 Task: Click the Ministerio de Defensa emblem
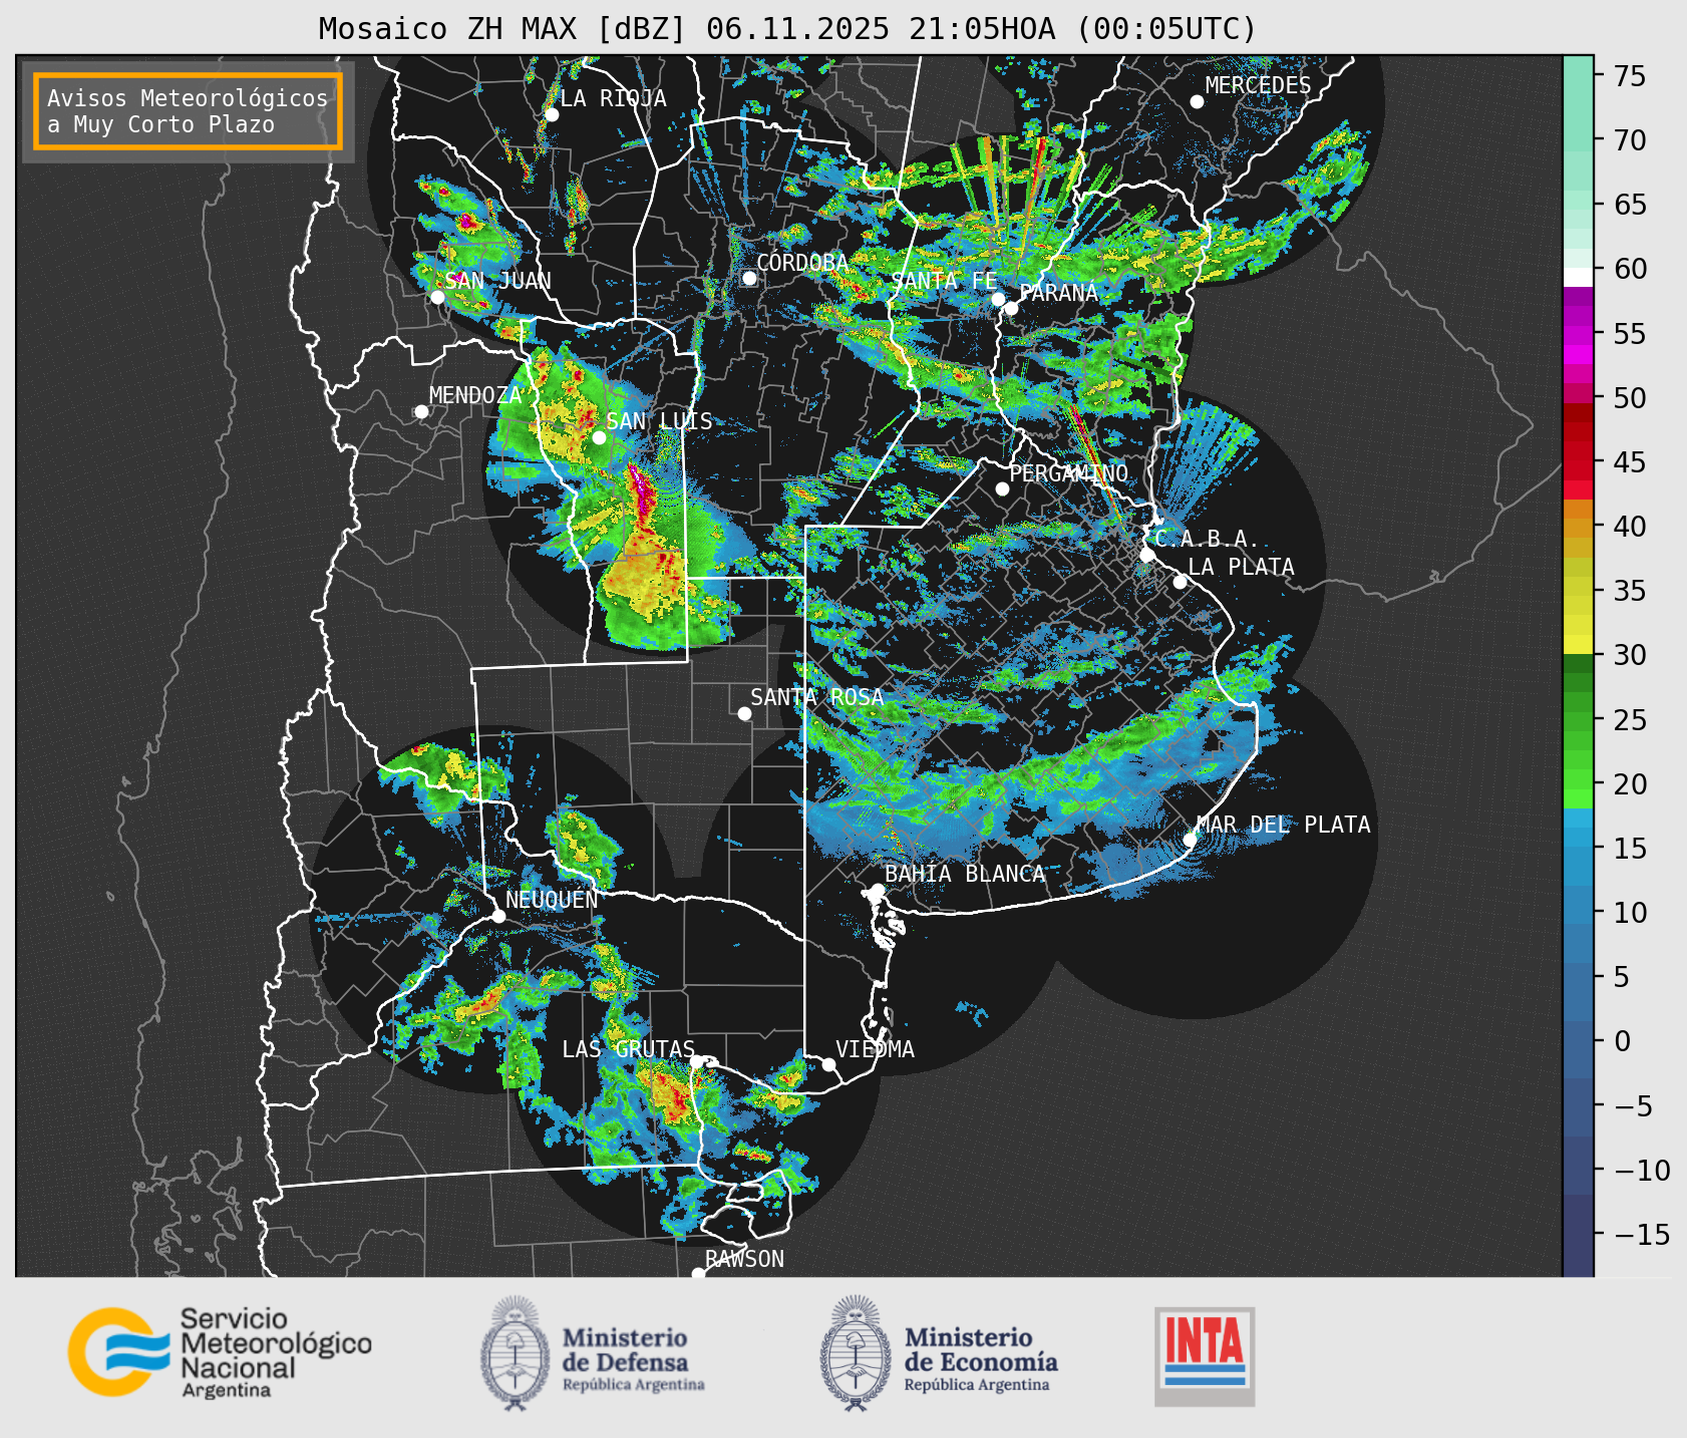click(x=514, y=1353)
